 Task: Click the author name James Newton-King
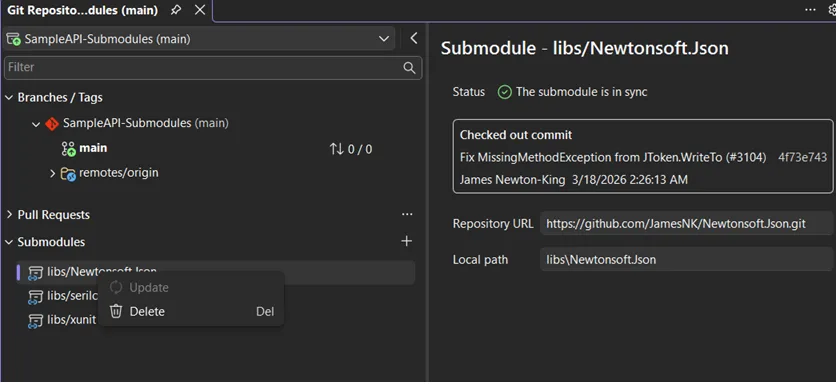coord(512,180)
